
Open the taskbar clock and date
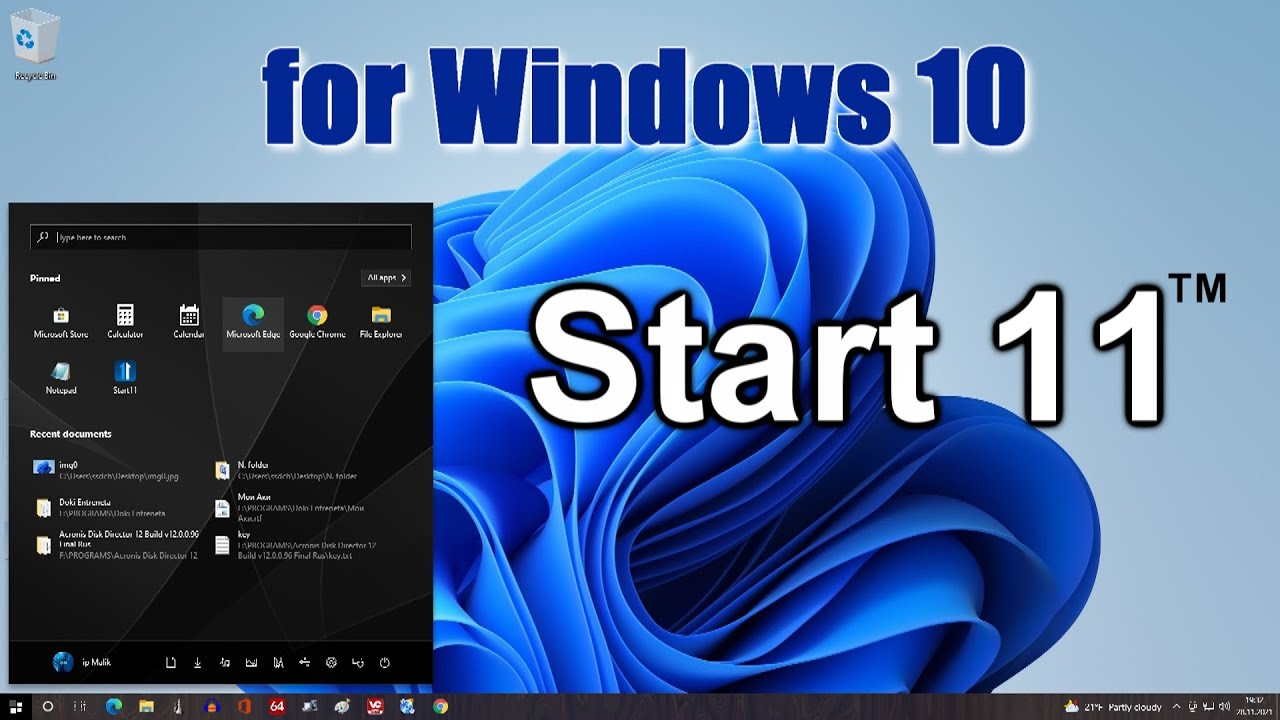1255,707
